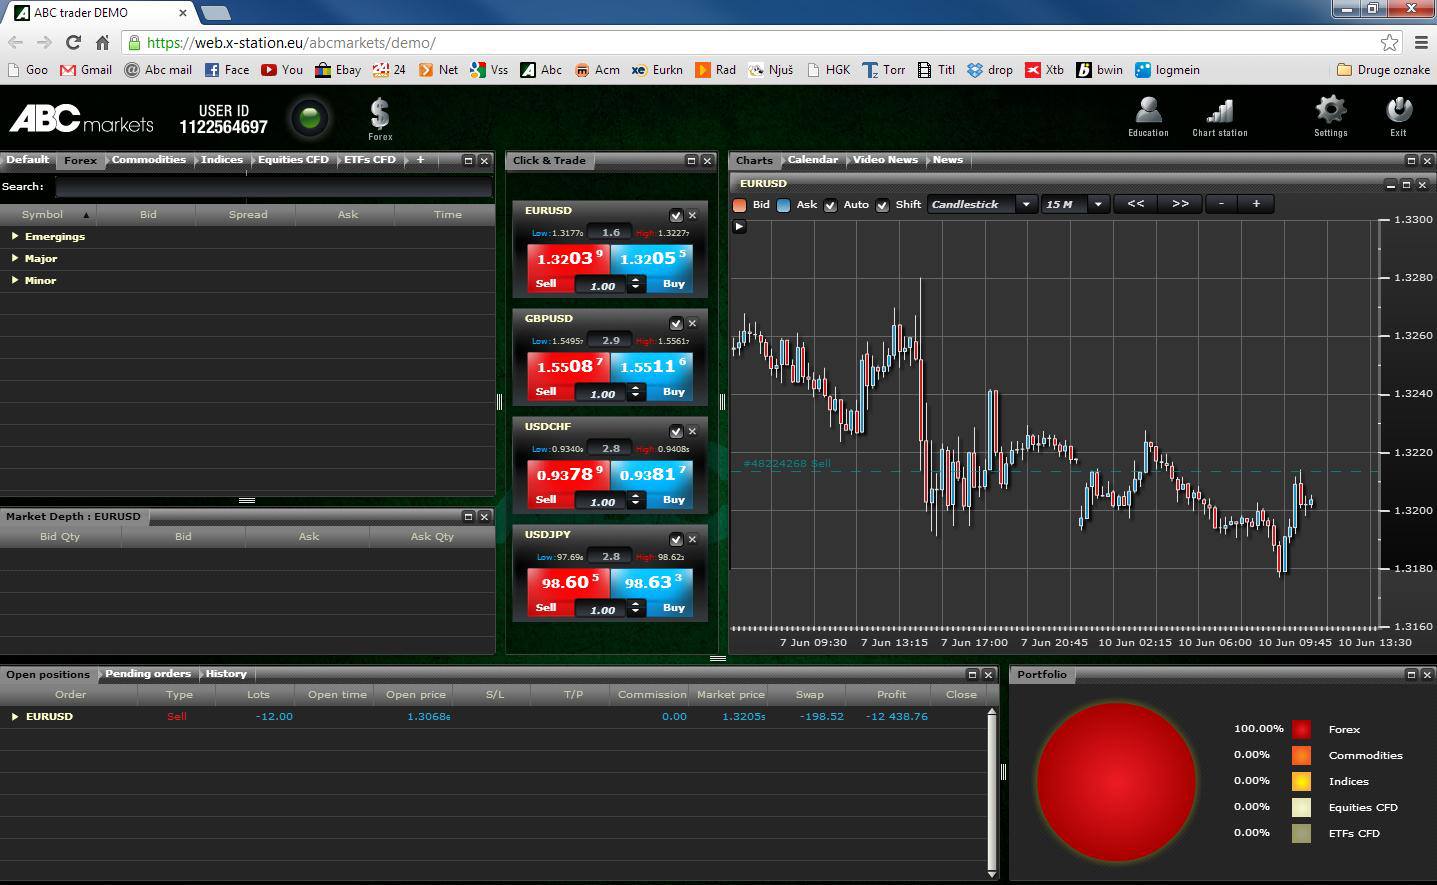Expand the Major symbol group
This screenshot has width=1437, height=885.
pyautogui.click(x=15, y=258)
